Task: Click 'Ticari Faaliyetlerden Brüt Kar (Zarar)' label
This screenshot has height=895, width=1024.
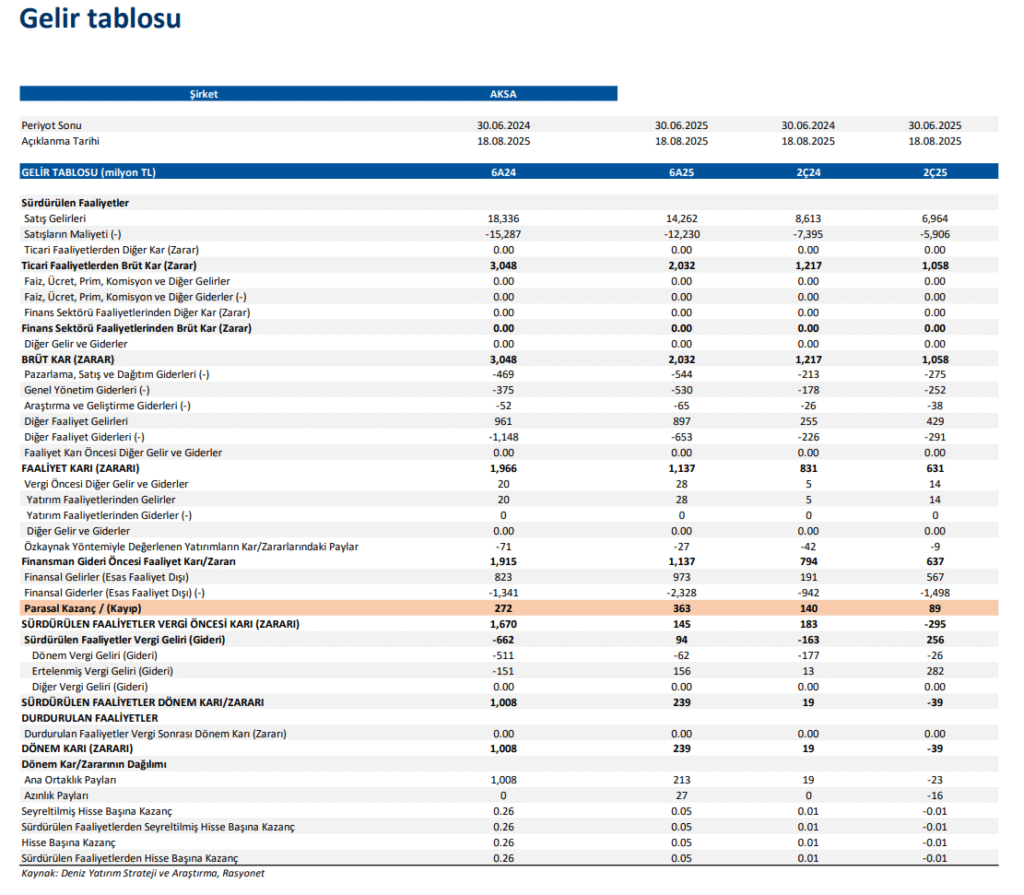Action: pos(108,266)
